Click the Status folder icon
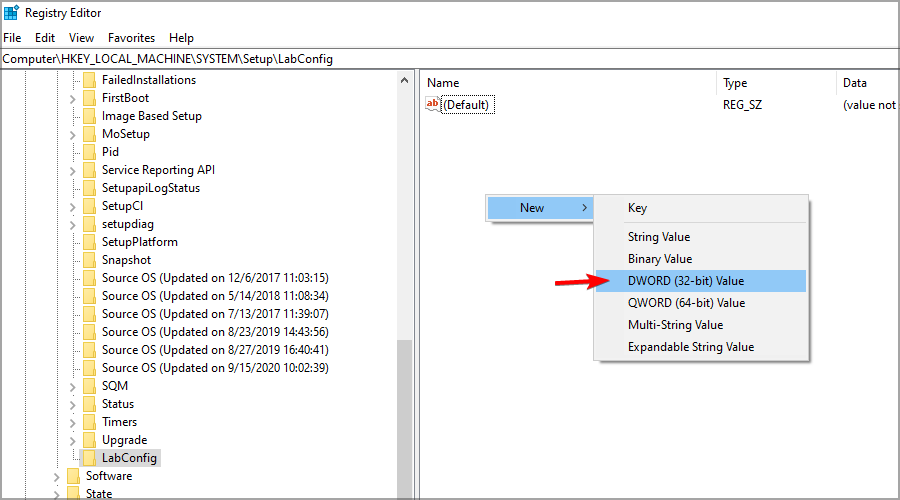Viewport: 900px width, 500px height. [89, 404]
